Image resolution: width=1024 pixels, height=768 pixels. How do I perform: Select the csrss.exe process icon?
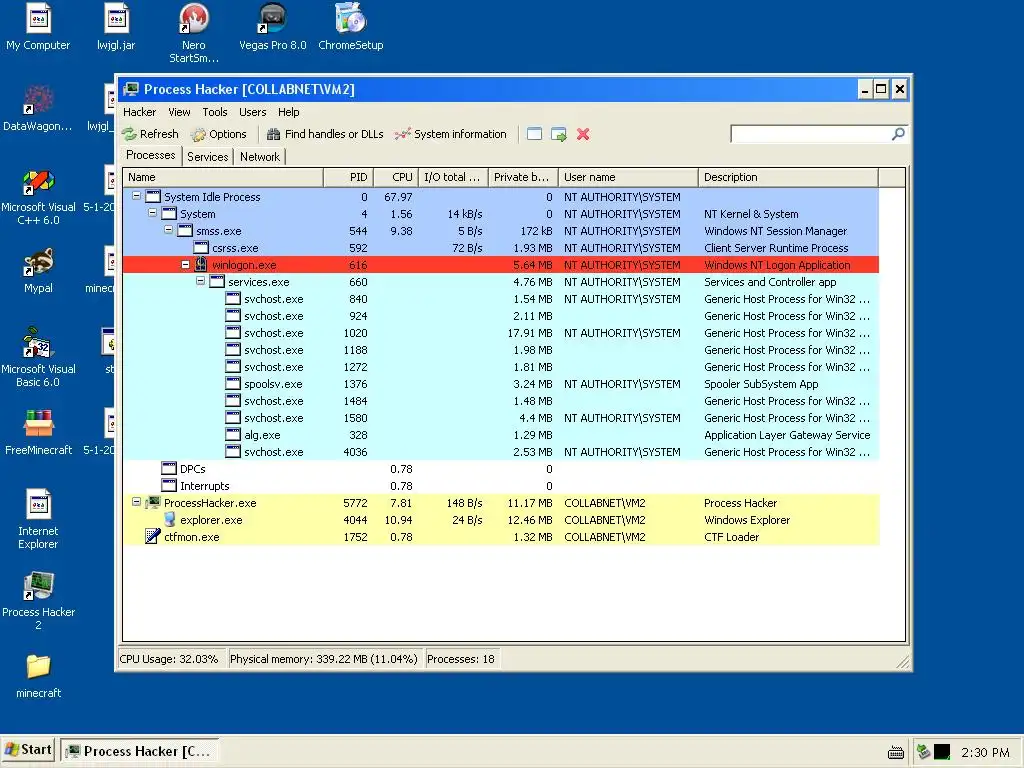pyautogui.click(x=201, y=248)
